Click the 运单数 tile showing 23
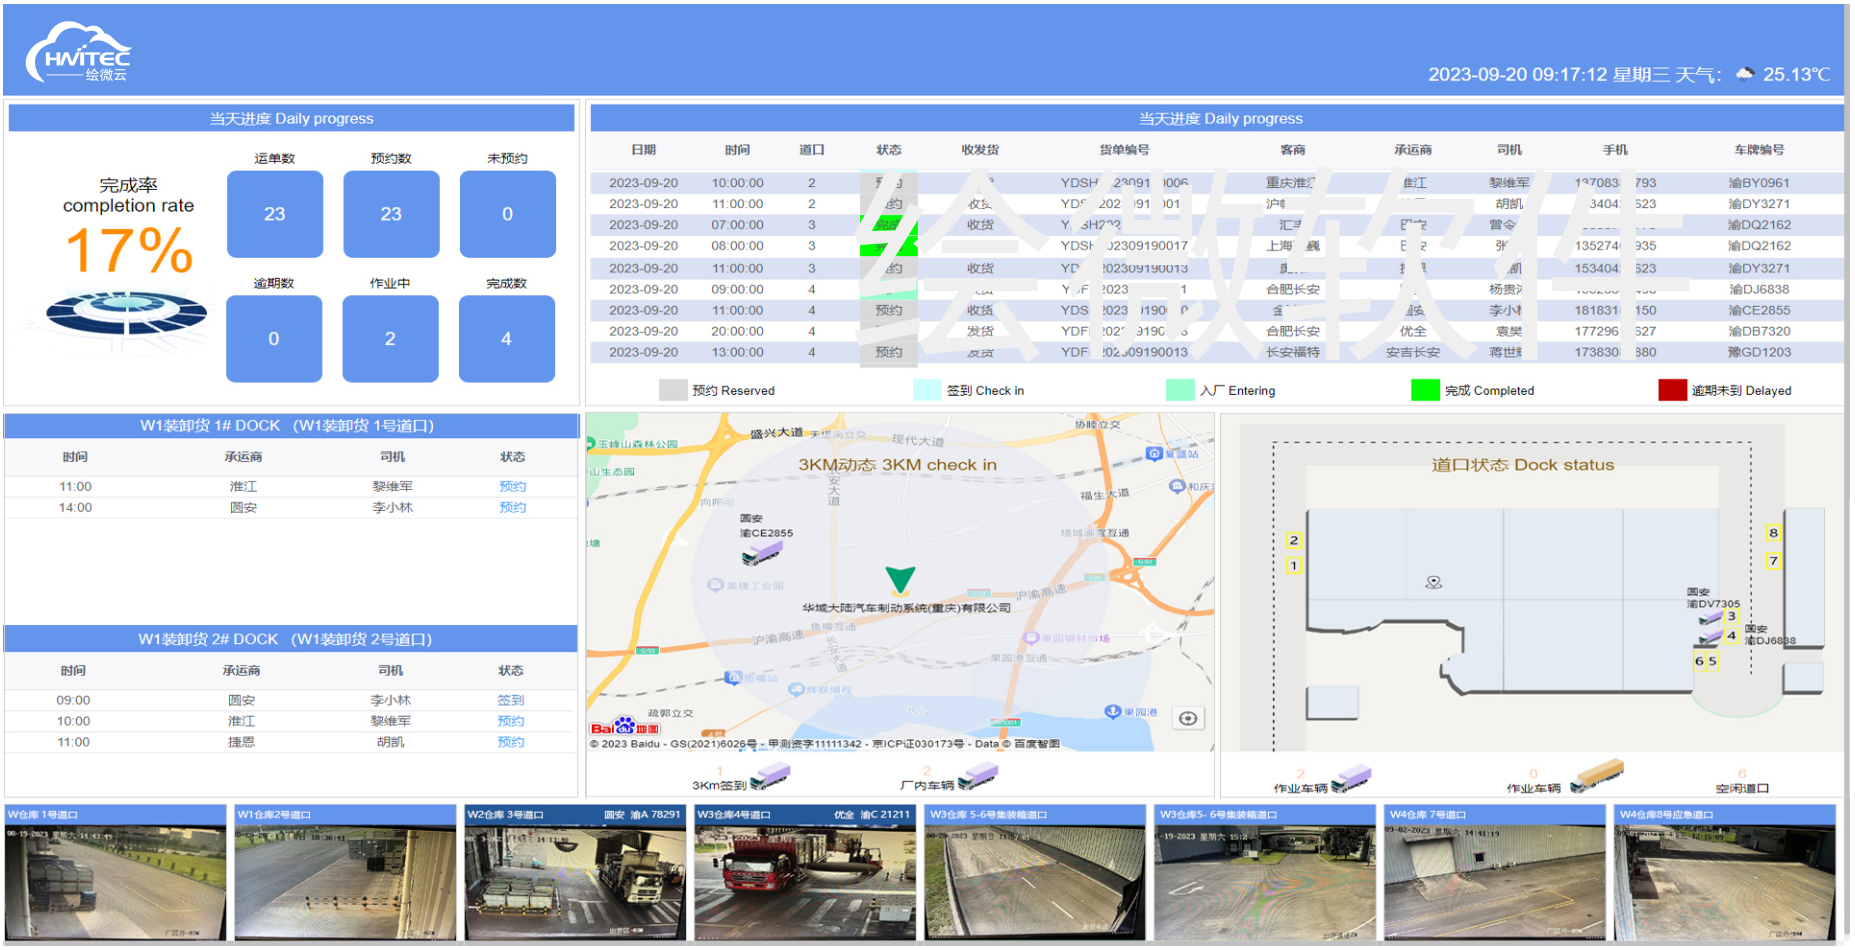The image size is (1855, 950). click(x=275, y=214)
